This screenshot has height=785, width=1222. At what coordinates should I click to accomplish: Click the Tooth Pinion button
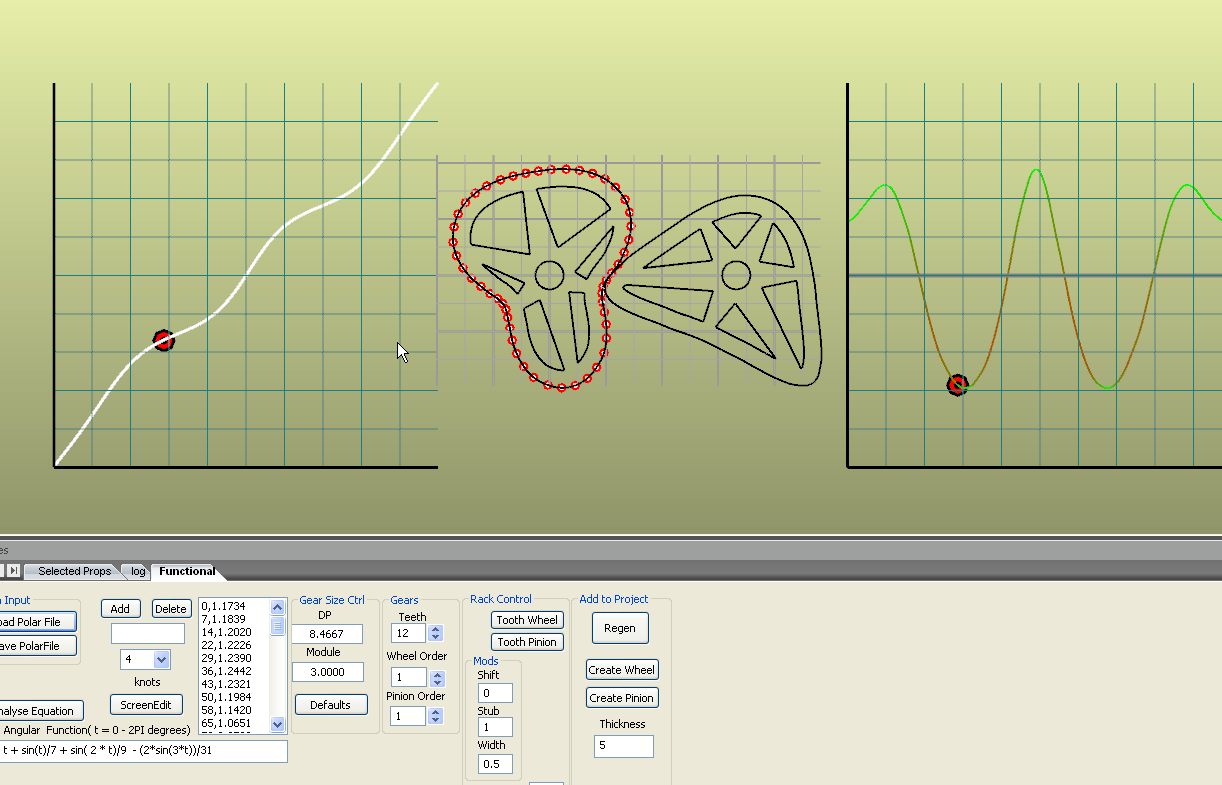tap(527, 642)
